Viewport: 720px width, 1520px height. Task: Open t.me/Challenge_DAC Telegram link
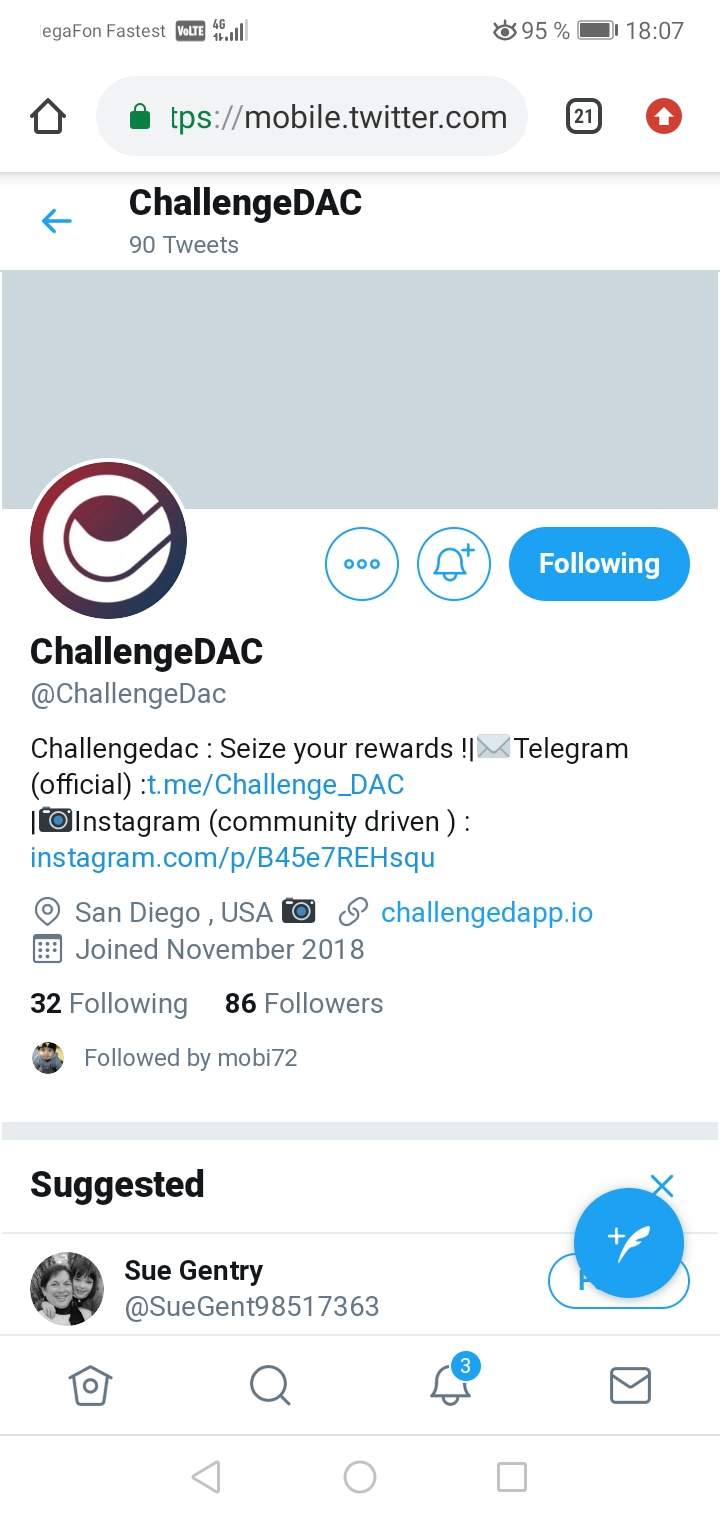coord(276,785)
